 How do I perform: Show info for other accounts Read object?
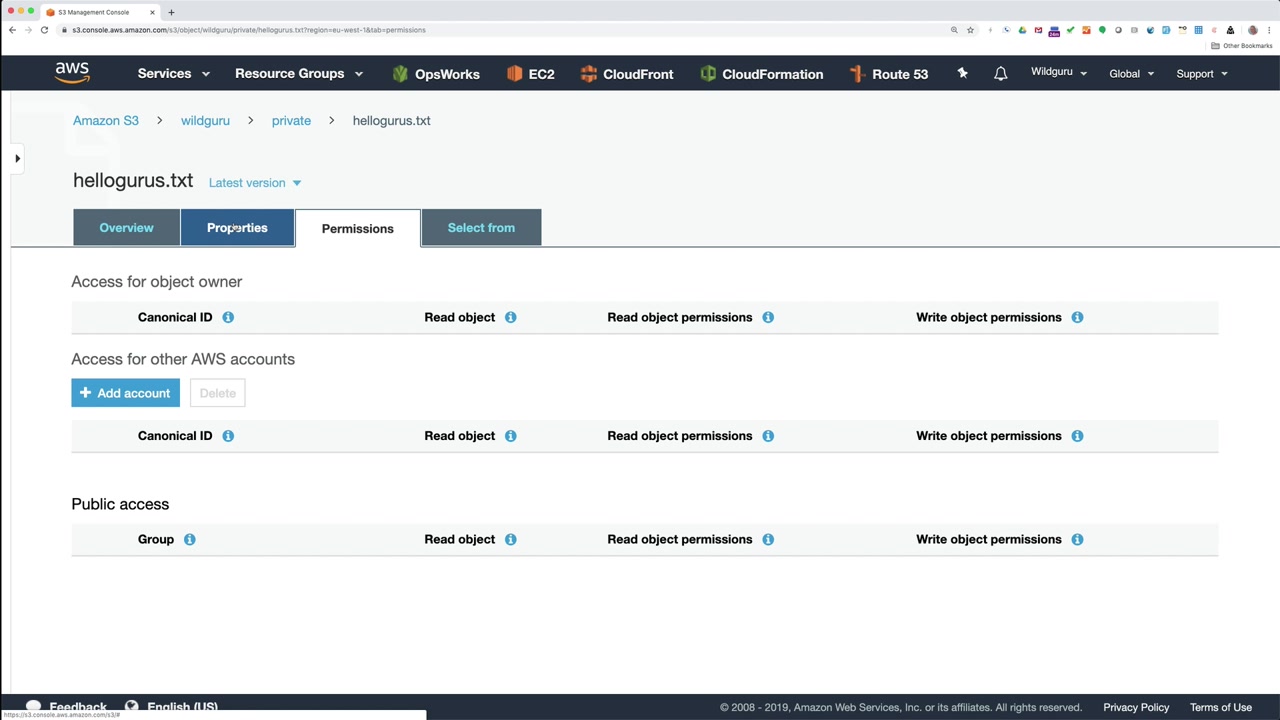point(510,436)
